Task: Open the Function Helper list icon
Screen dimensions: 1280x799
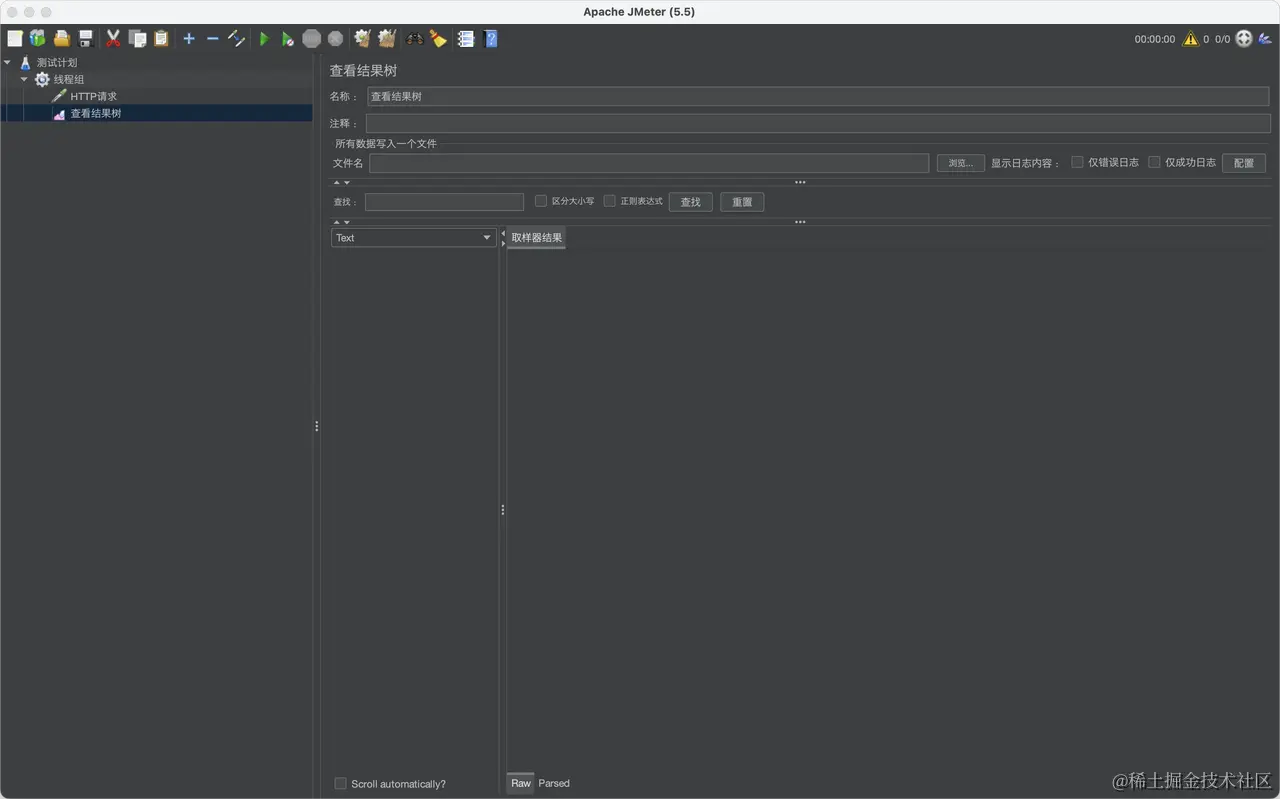Action: pos(465,39)
